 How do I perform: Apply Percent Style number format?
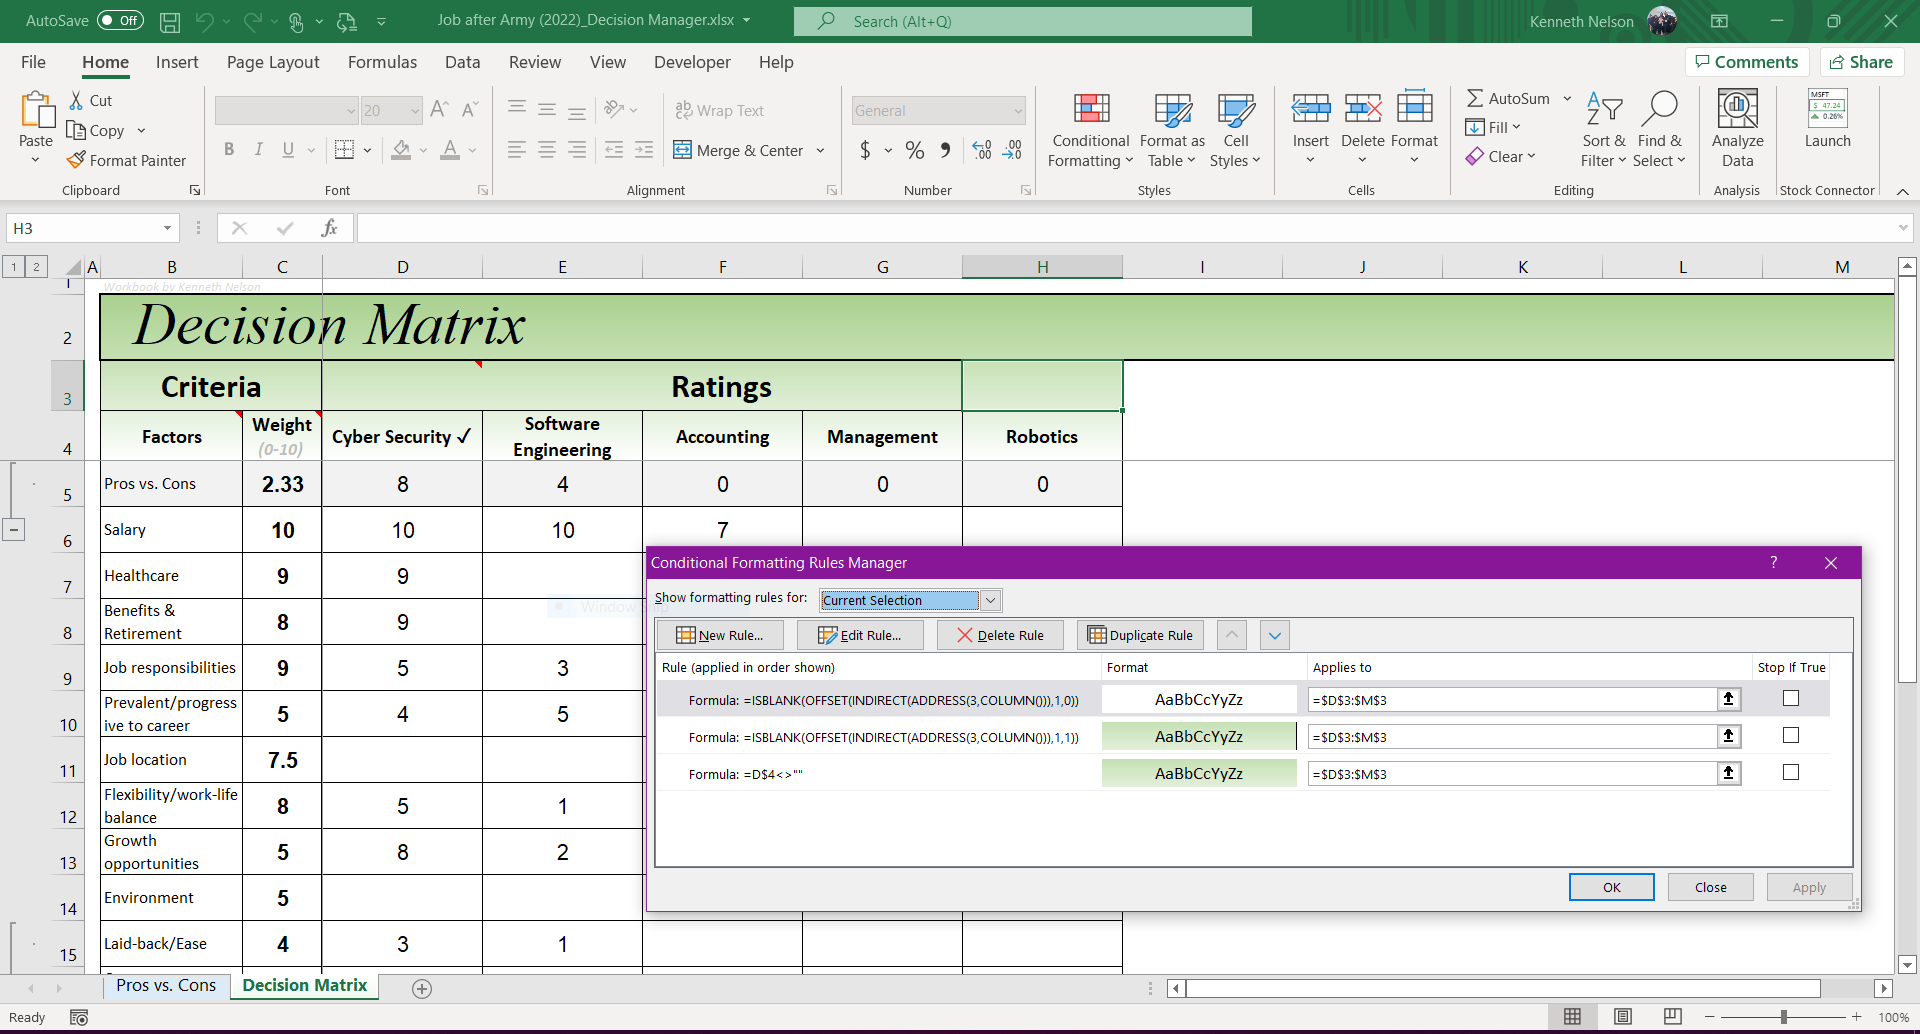(x=913, y=150)
